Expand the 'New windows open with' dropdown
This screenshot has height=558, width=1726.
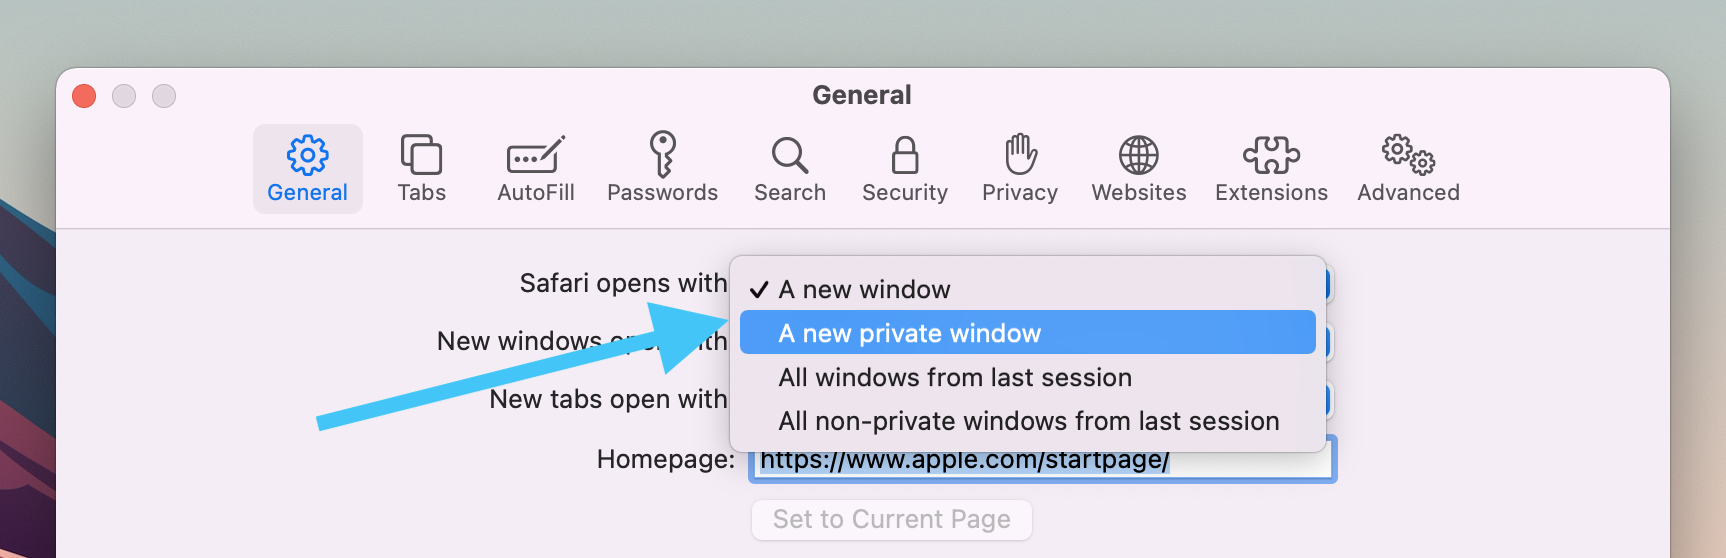click(x=1329, y=342)
